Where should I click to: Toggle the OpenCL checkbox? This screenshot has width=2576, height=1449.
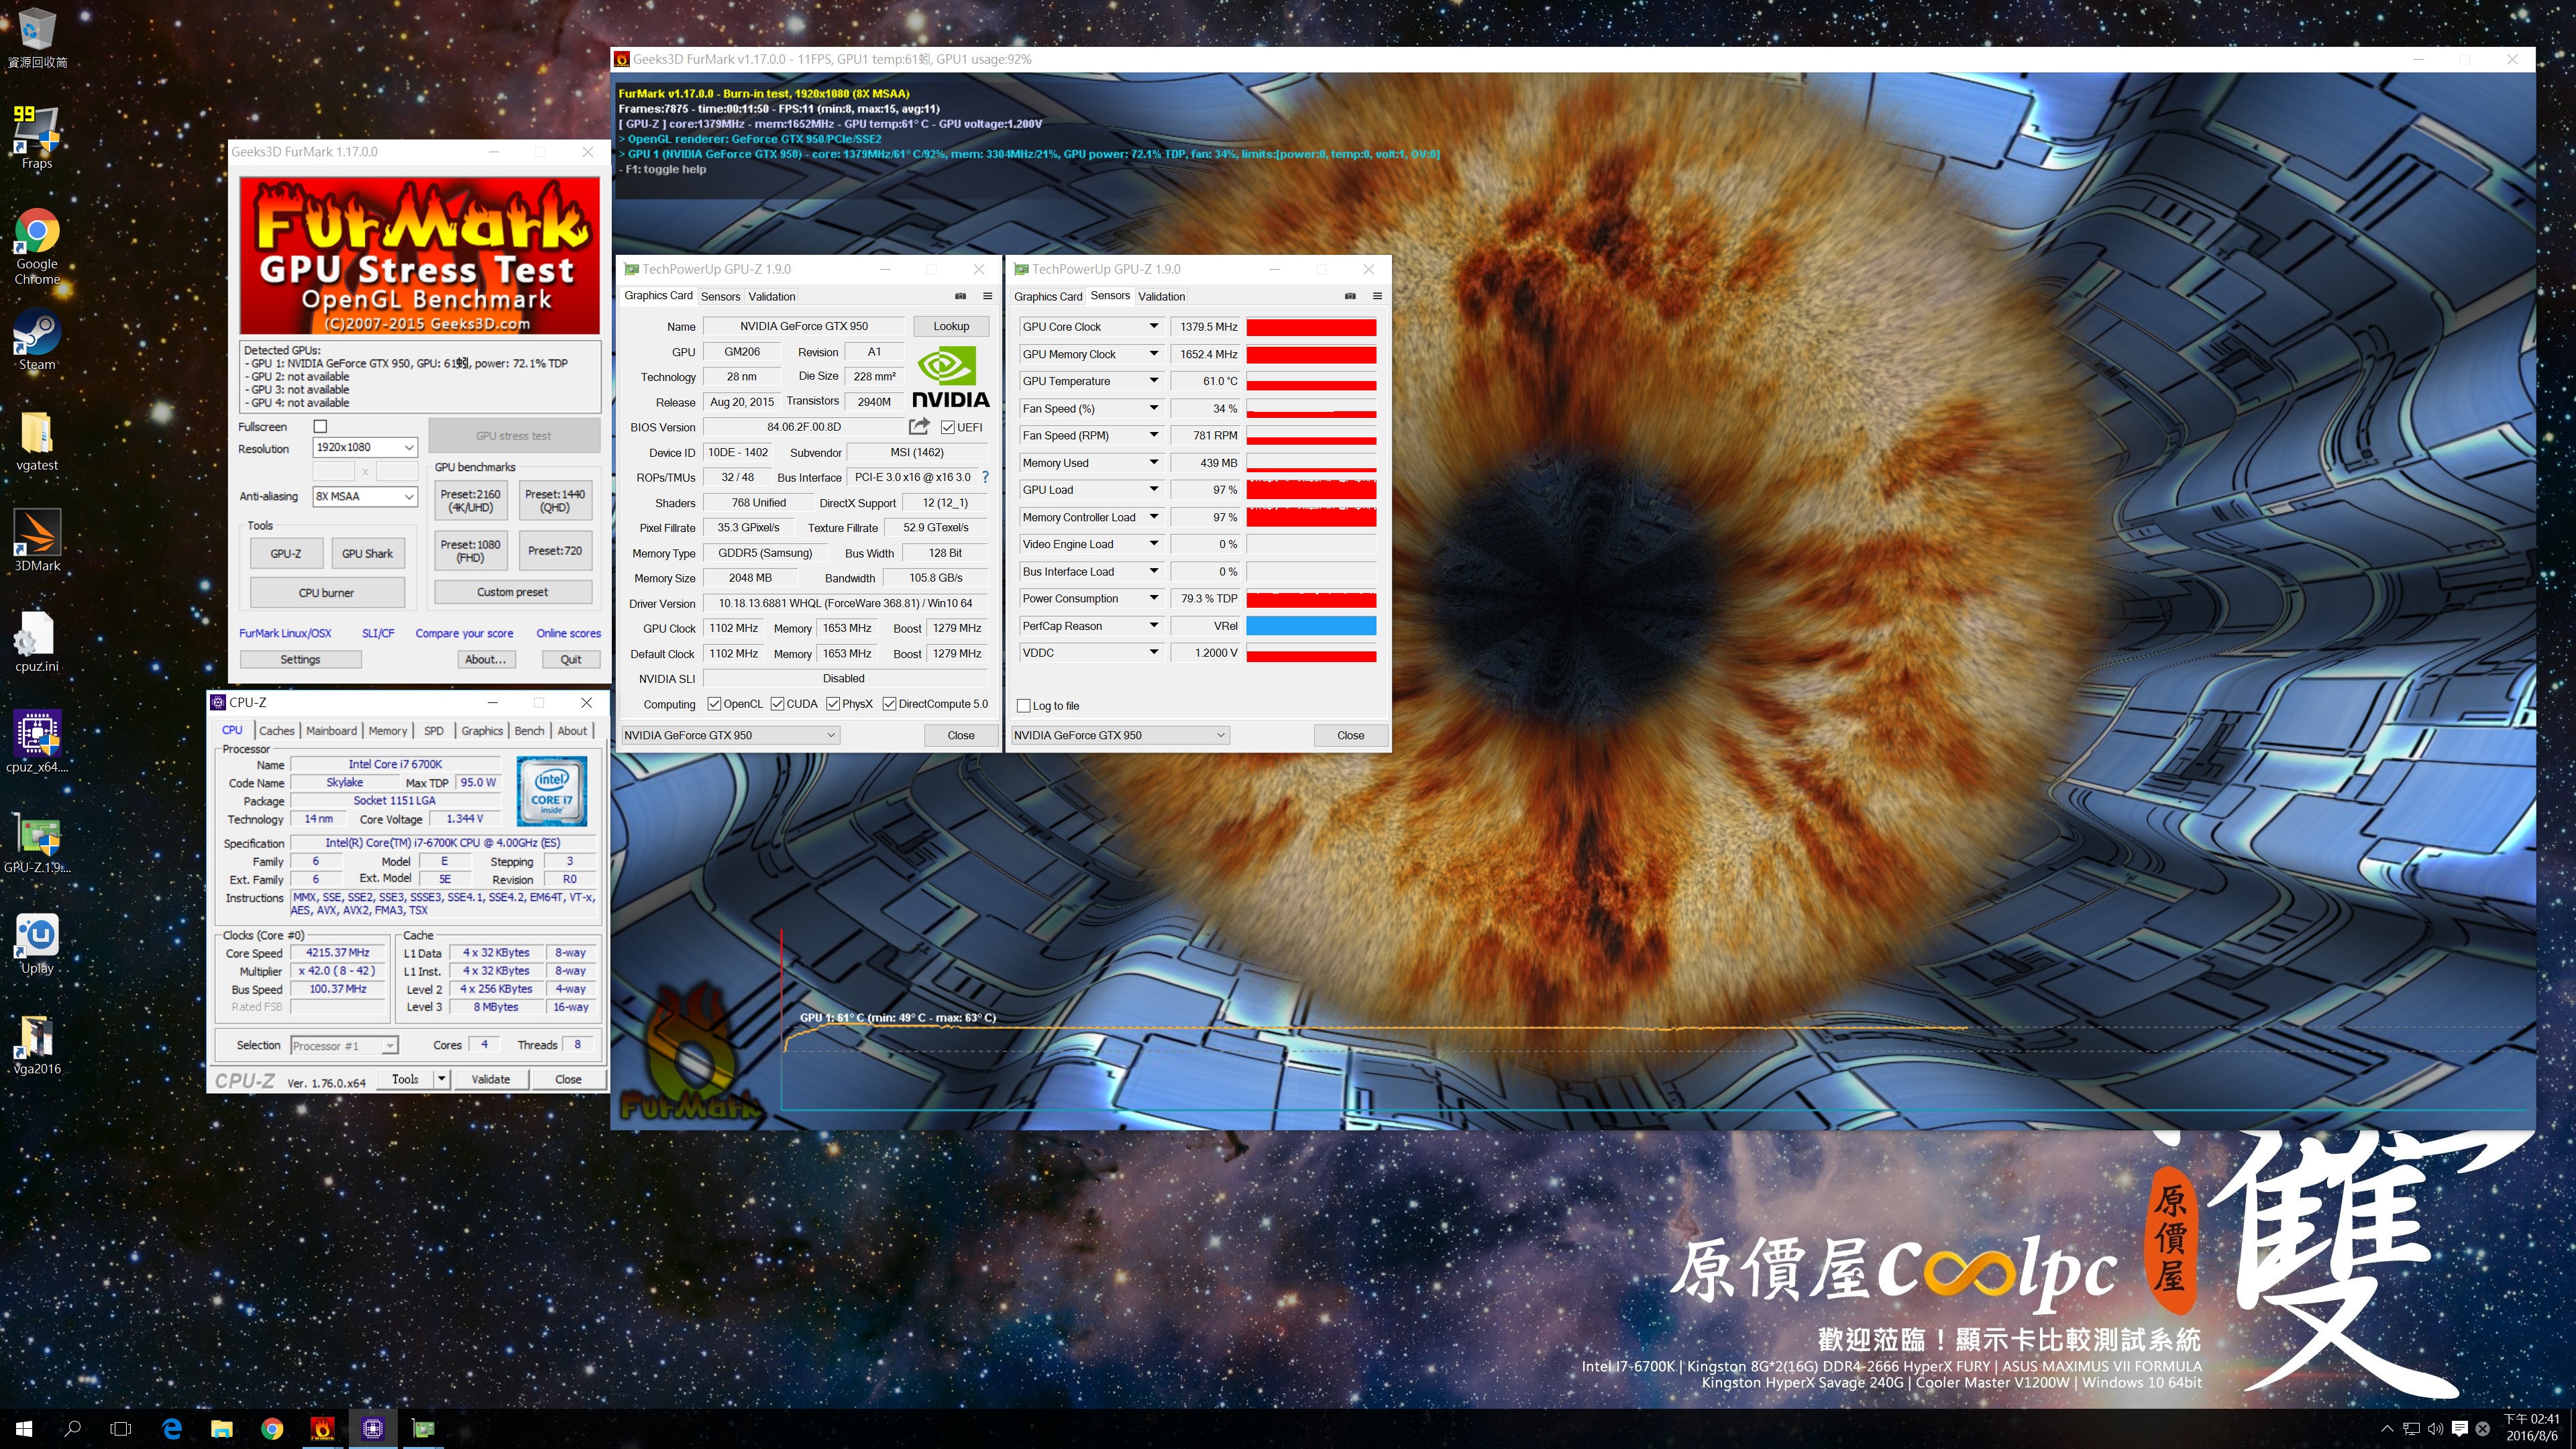point(714,704)
